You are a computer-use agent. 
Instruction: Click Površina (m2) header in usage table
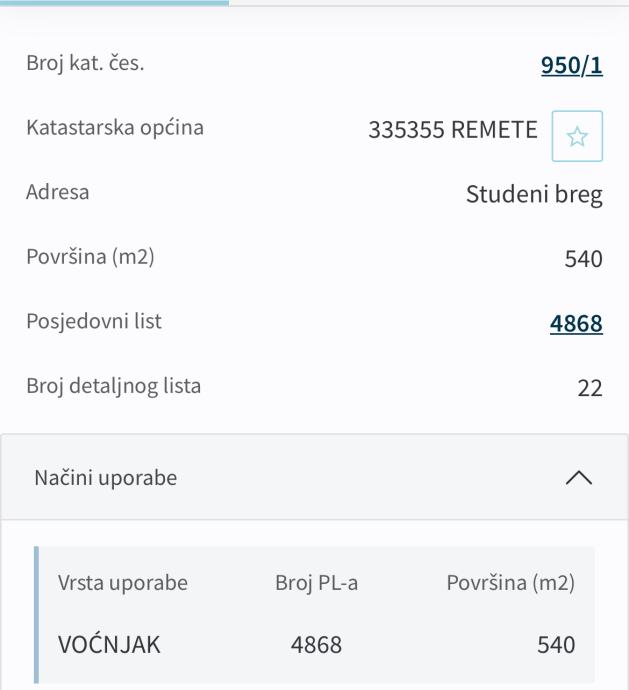pos(510,583)
